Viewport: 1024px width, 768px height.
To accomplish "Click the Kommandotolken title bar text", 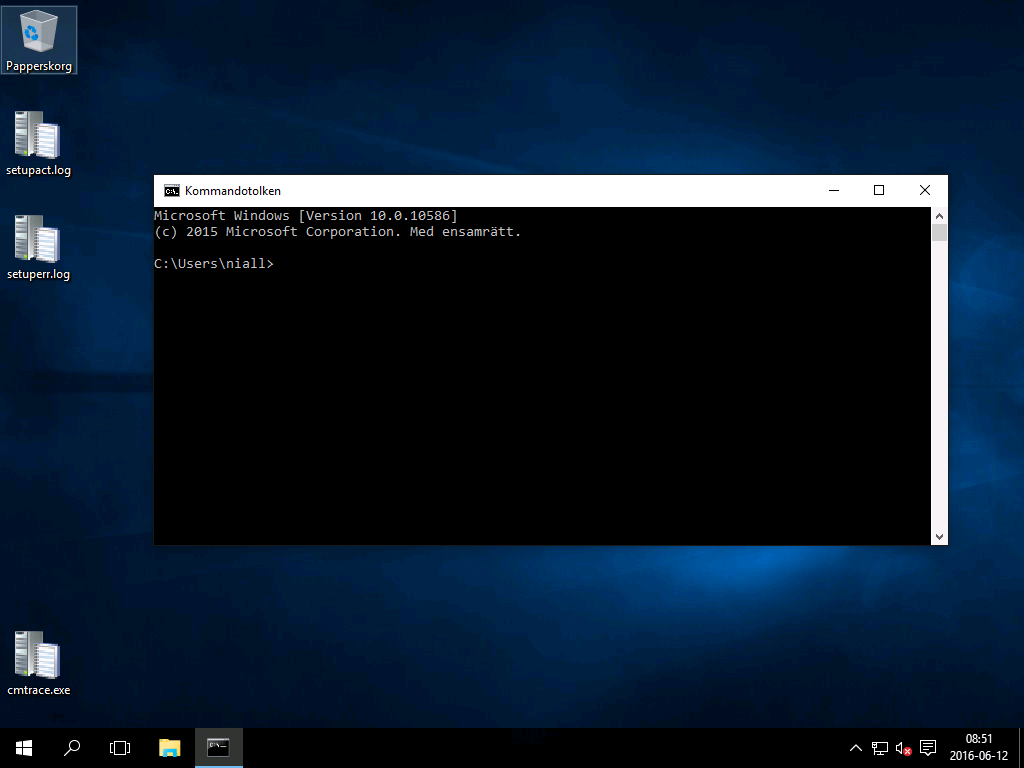I will [x=232, y=191].
